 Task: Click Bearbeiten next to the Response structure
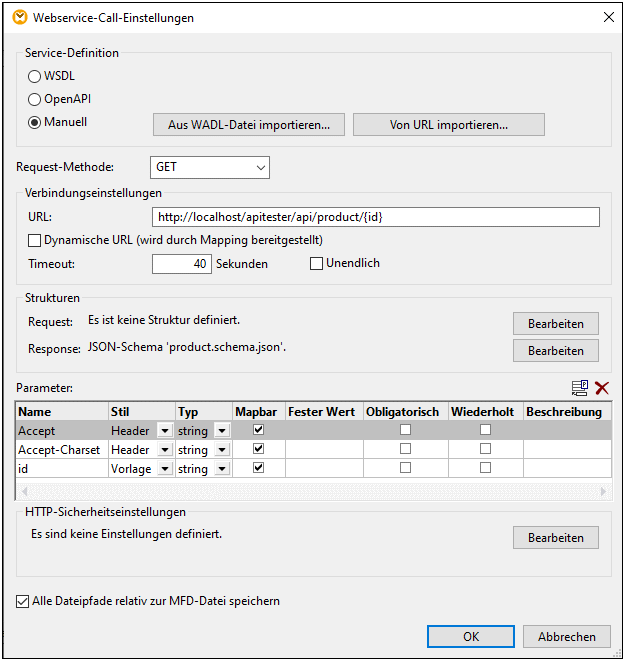tap(555, 351)
